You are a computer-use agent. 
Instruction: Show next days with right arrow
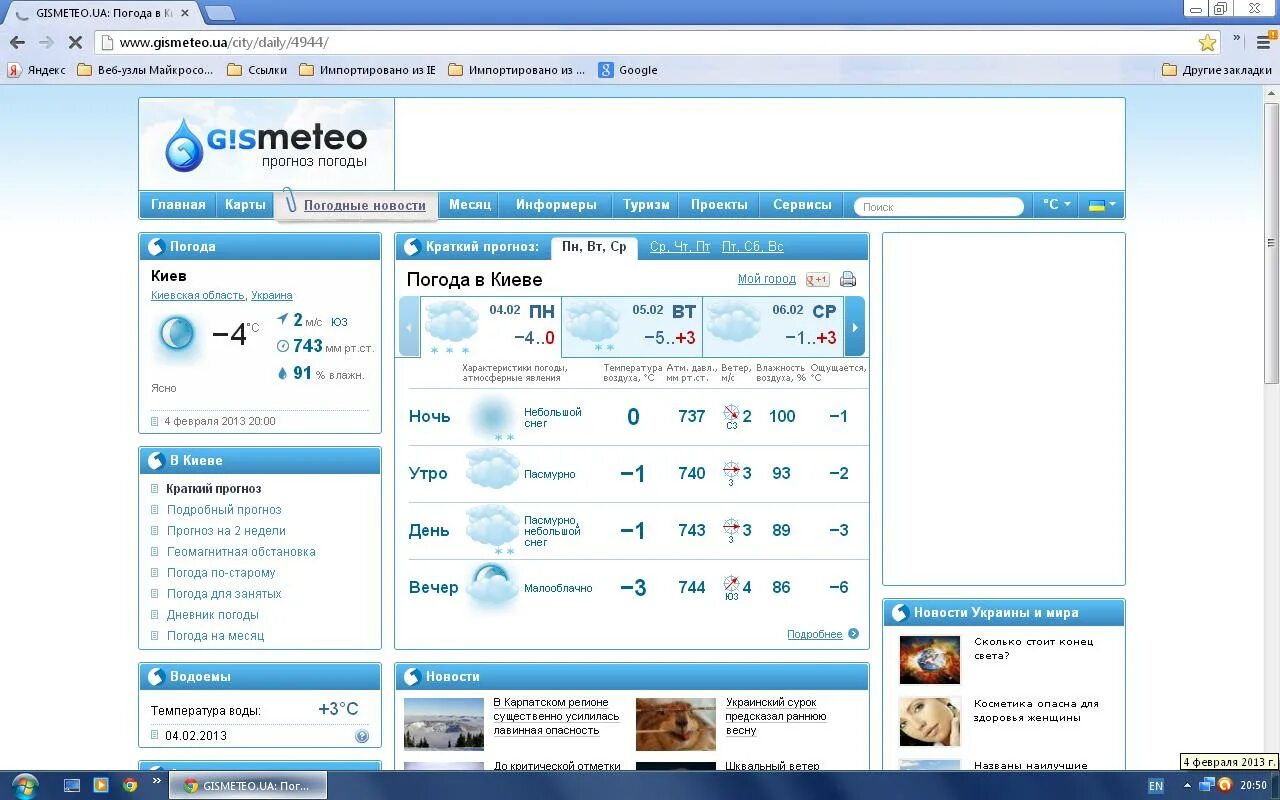point(855,327)
